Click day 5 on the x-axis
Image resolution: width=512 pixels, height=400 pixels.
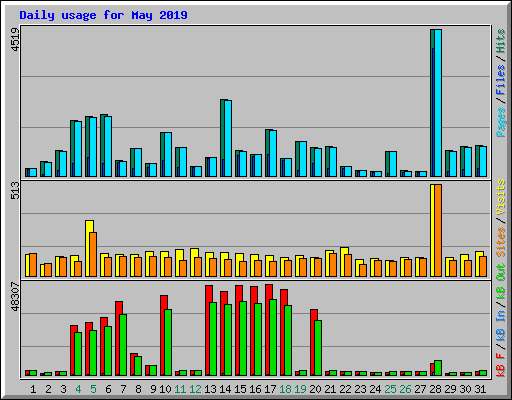click(93, 389)
